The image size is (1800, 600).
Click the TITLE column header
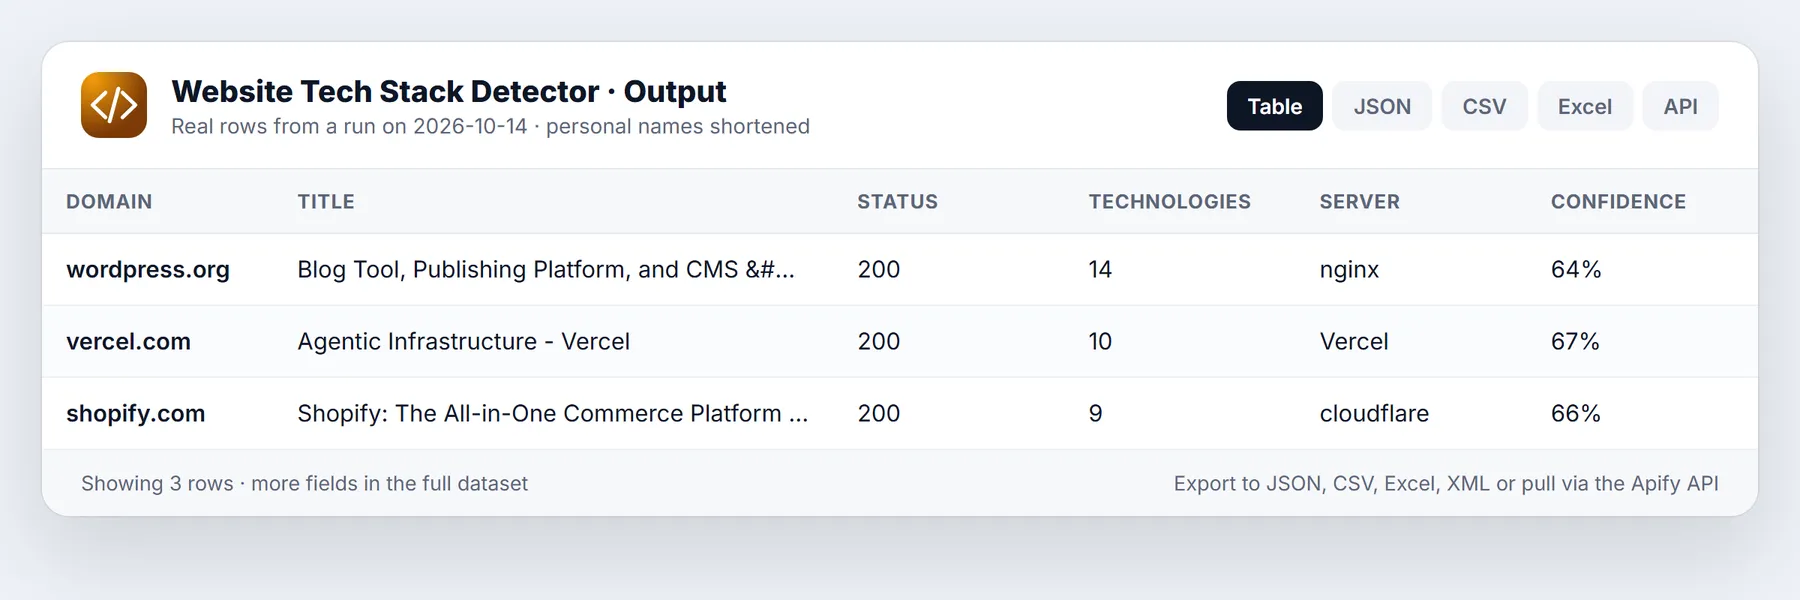pyautogui.click(x=326, y=201)
